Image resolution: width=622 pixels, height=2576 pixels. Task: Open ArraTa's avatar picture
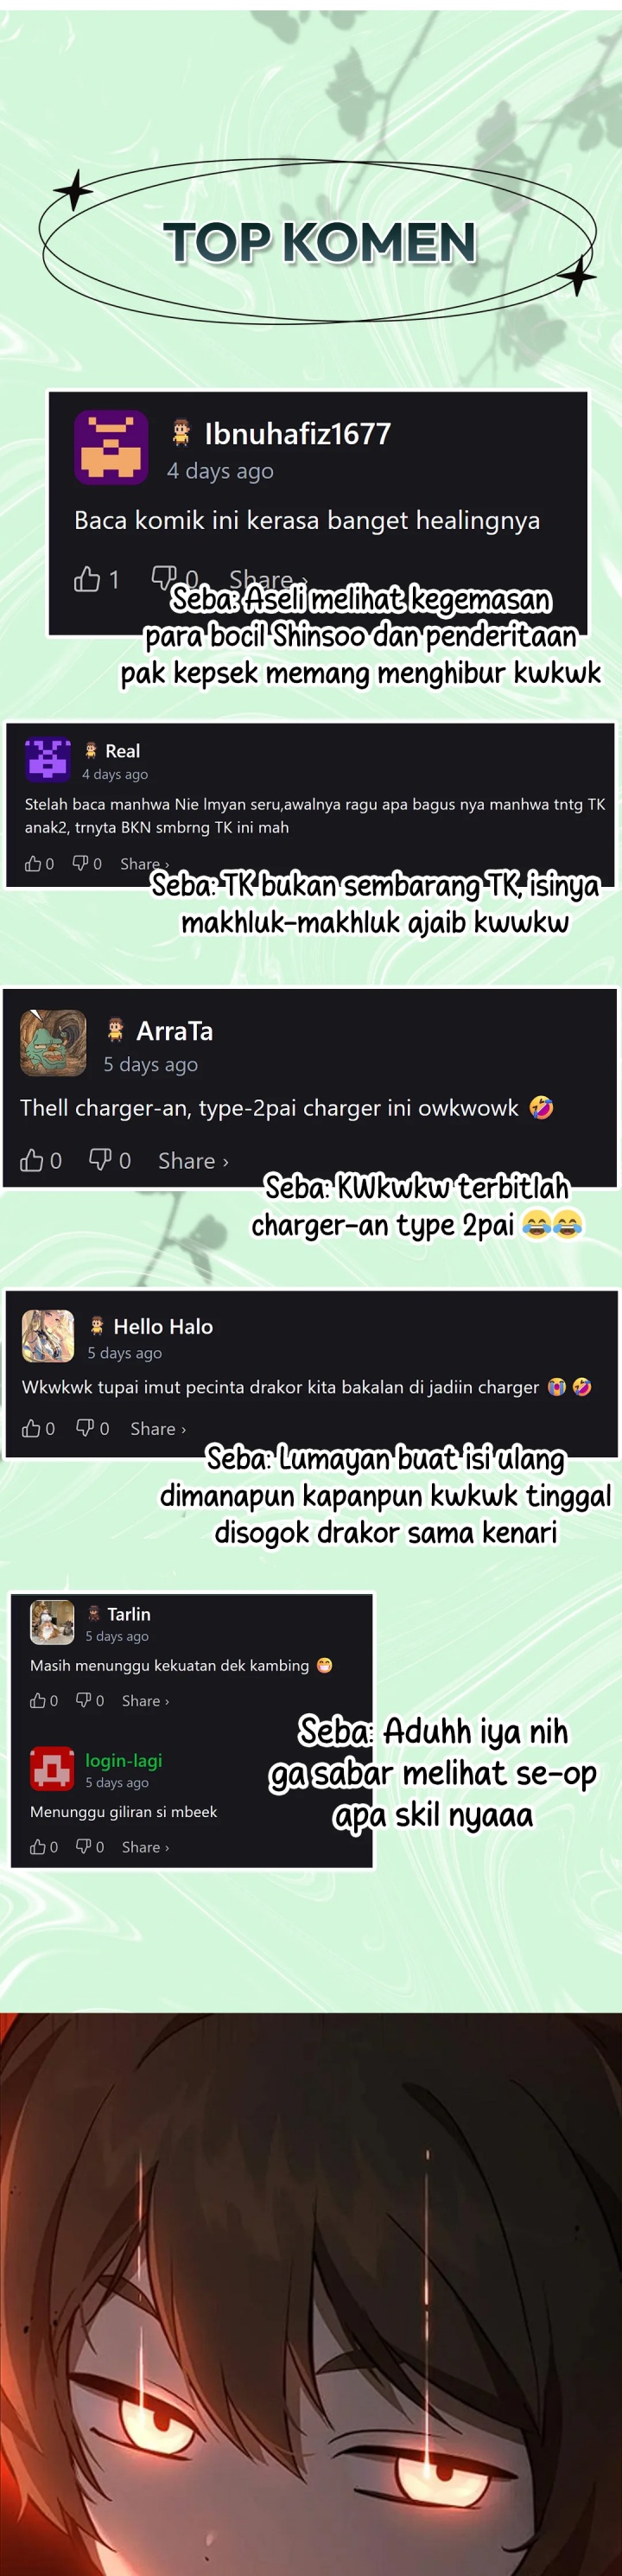coord(53,1043)
